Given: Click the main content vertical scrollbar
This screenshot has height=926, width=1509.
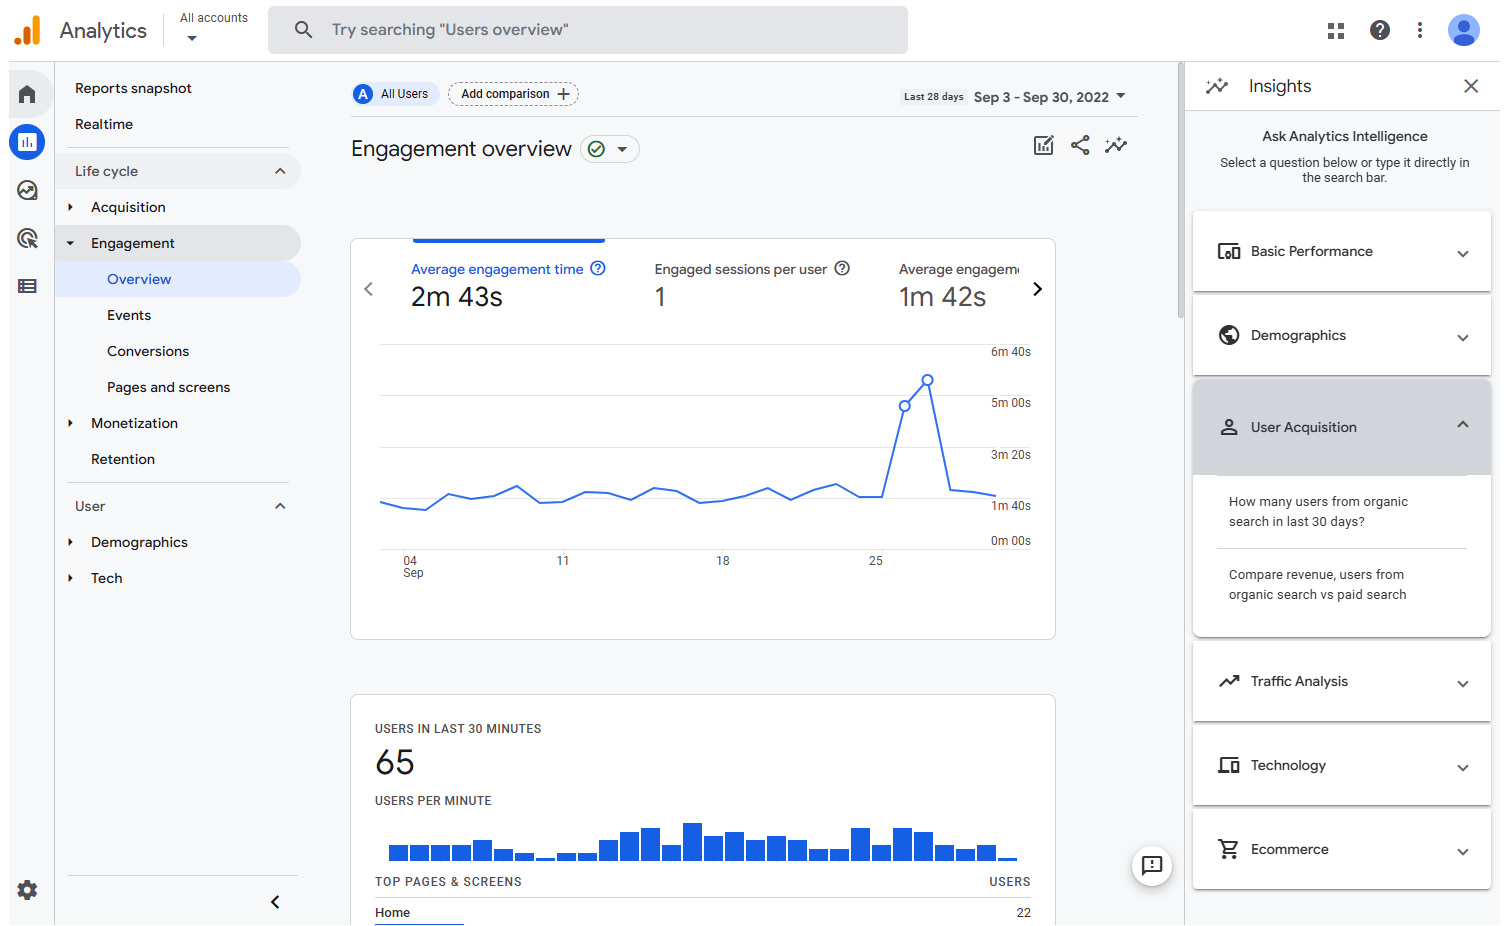Looking at the screenshot, I should tap(1181, 190).
